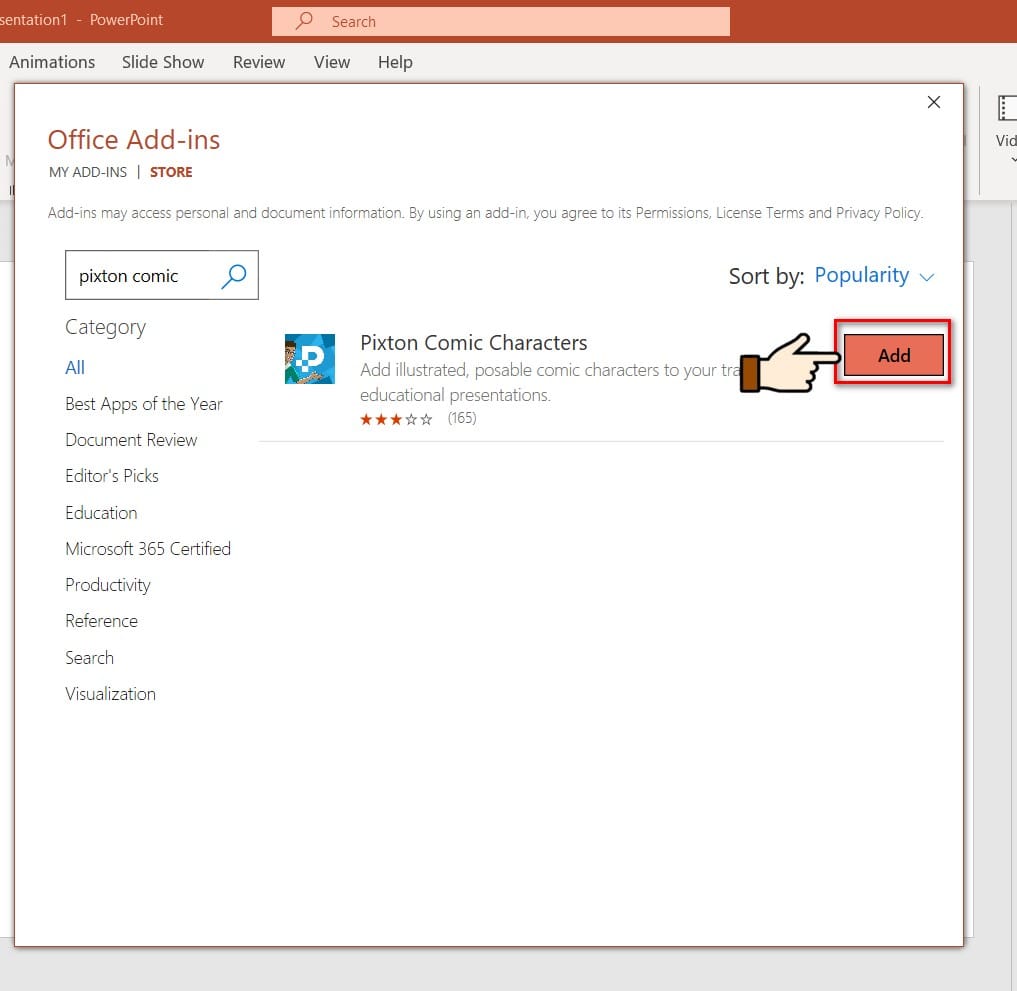The image size is (1017, 991).
Task: Add the Pixton Comic Characters add-in
Action: (x=893, y=355)
